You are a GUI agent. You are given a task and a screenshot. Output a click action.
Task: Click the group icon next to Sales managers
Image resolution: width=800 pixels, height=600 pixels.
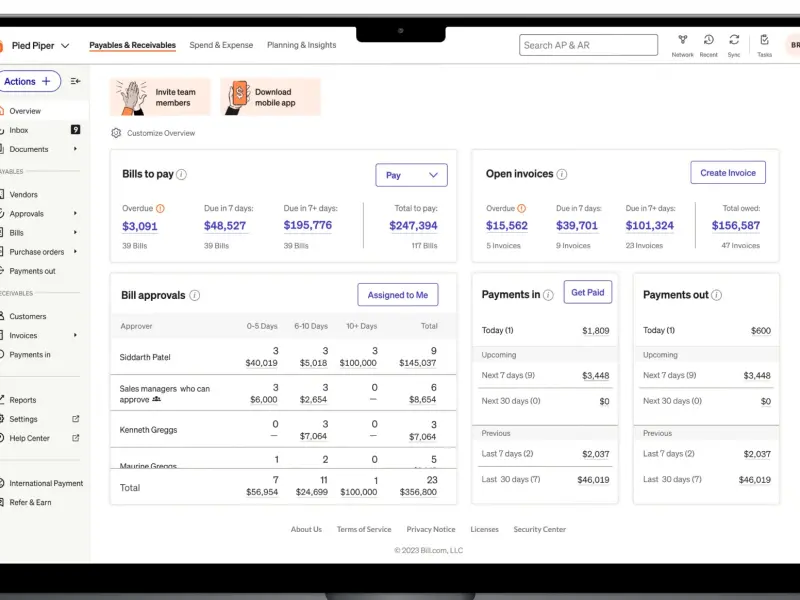tap(157, 399)
